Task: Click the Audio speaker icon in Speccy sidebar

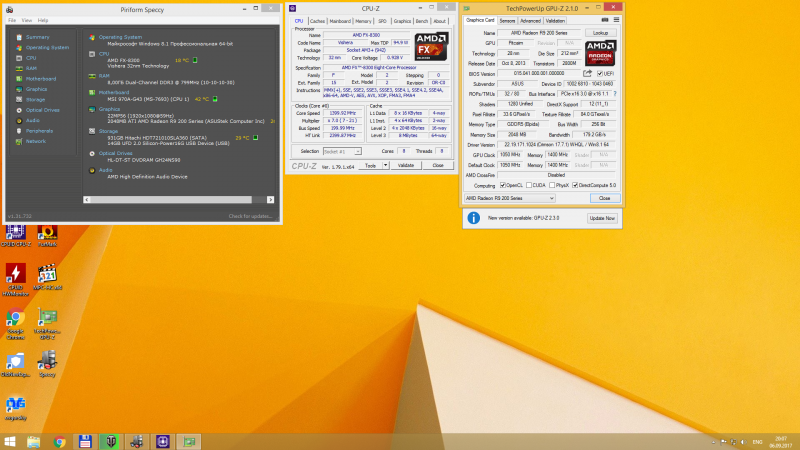Action: (19, 121)
